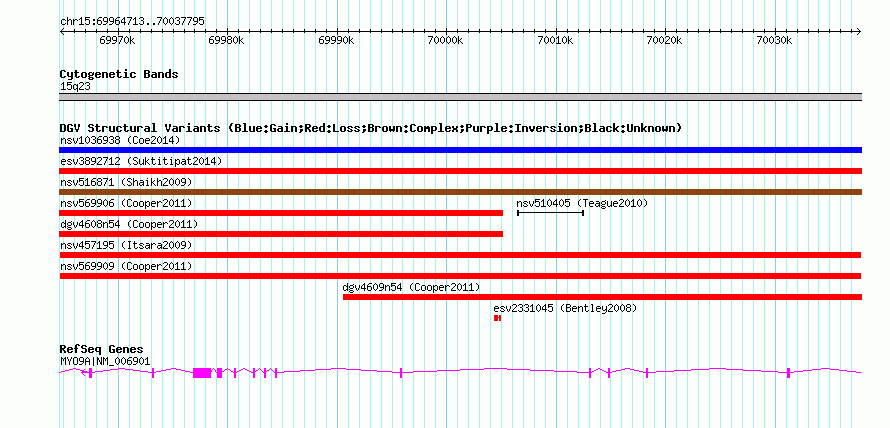
Task: Click the 70000k ruler tick label
Action: tap(446, 40)
